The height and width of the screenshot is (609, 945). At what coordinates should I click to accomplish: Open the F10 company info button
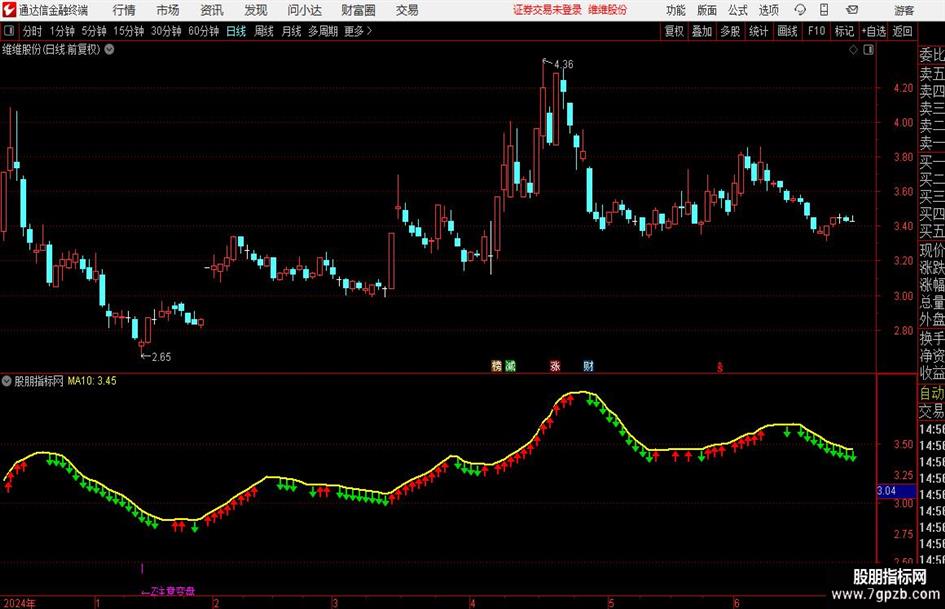point(816,31)
